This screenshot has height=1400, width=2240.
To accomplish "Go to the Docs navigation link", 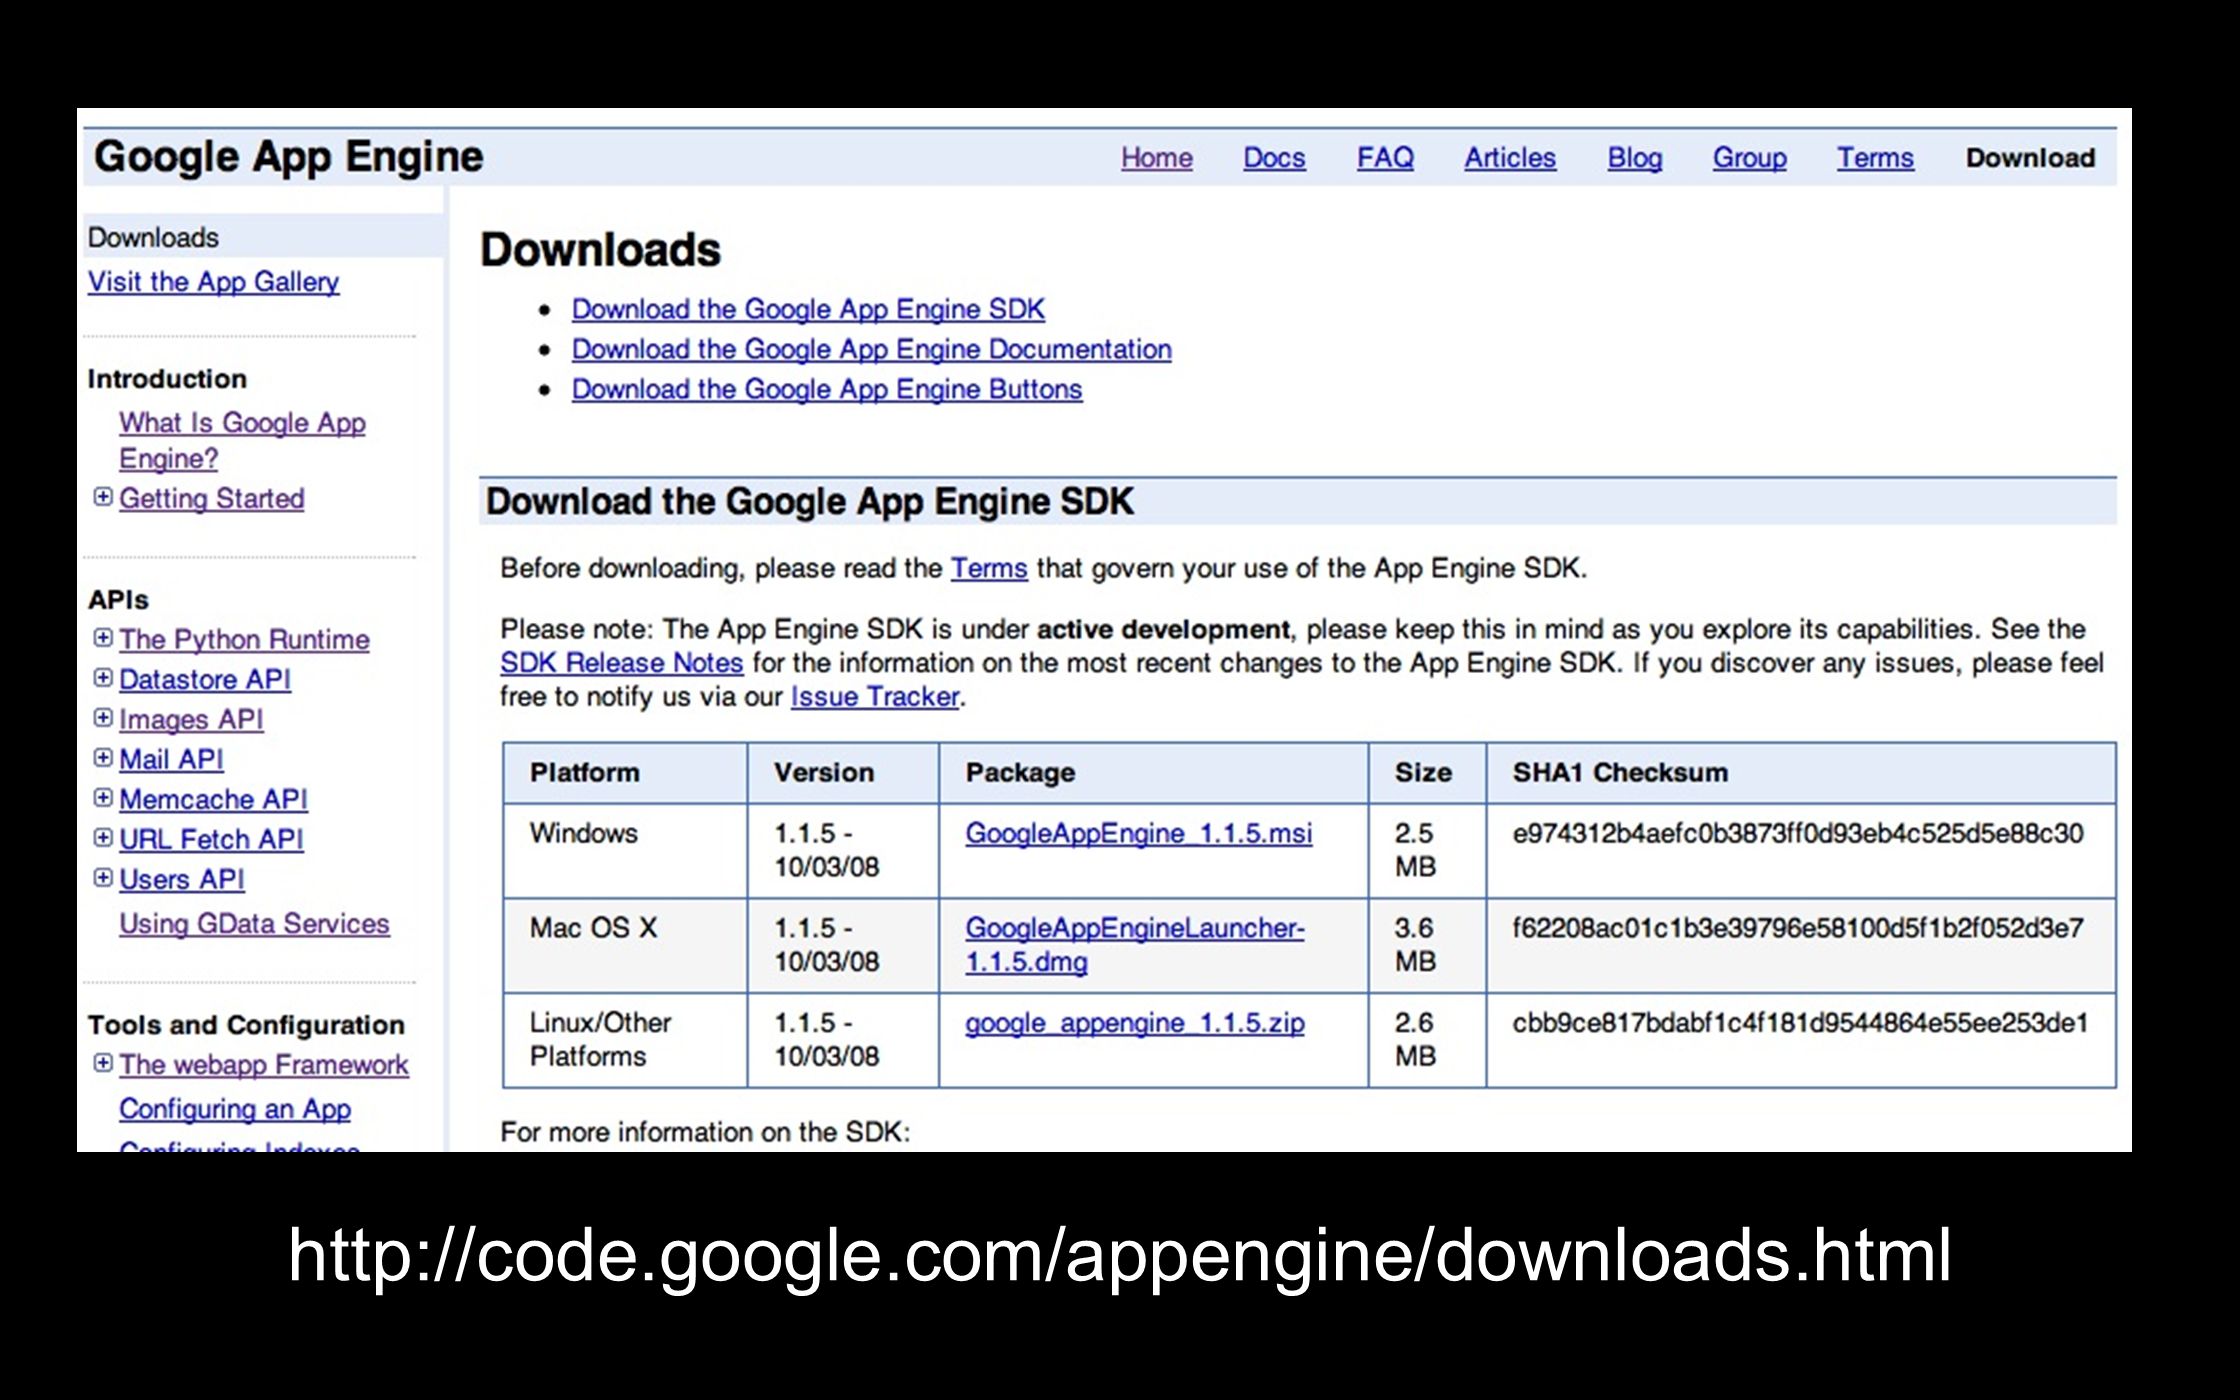I will pos(1274,158).
